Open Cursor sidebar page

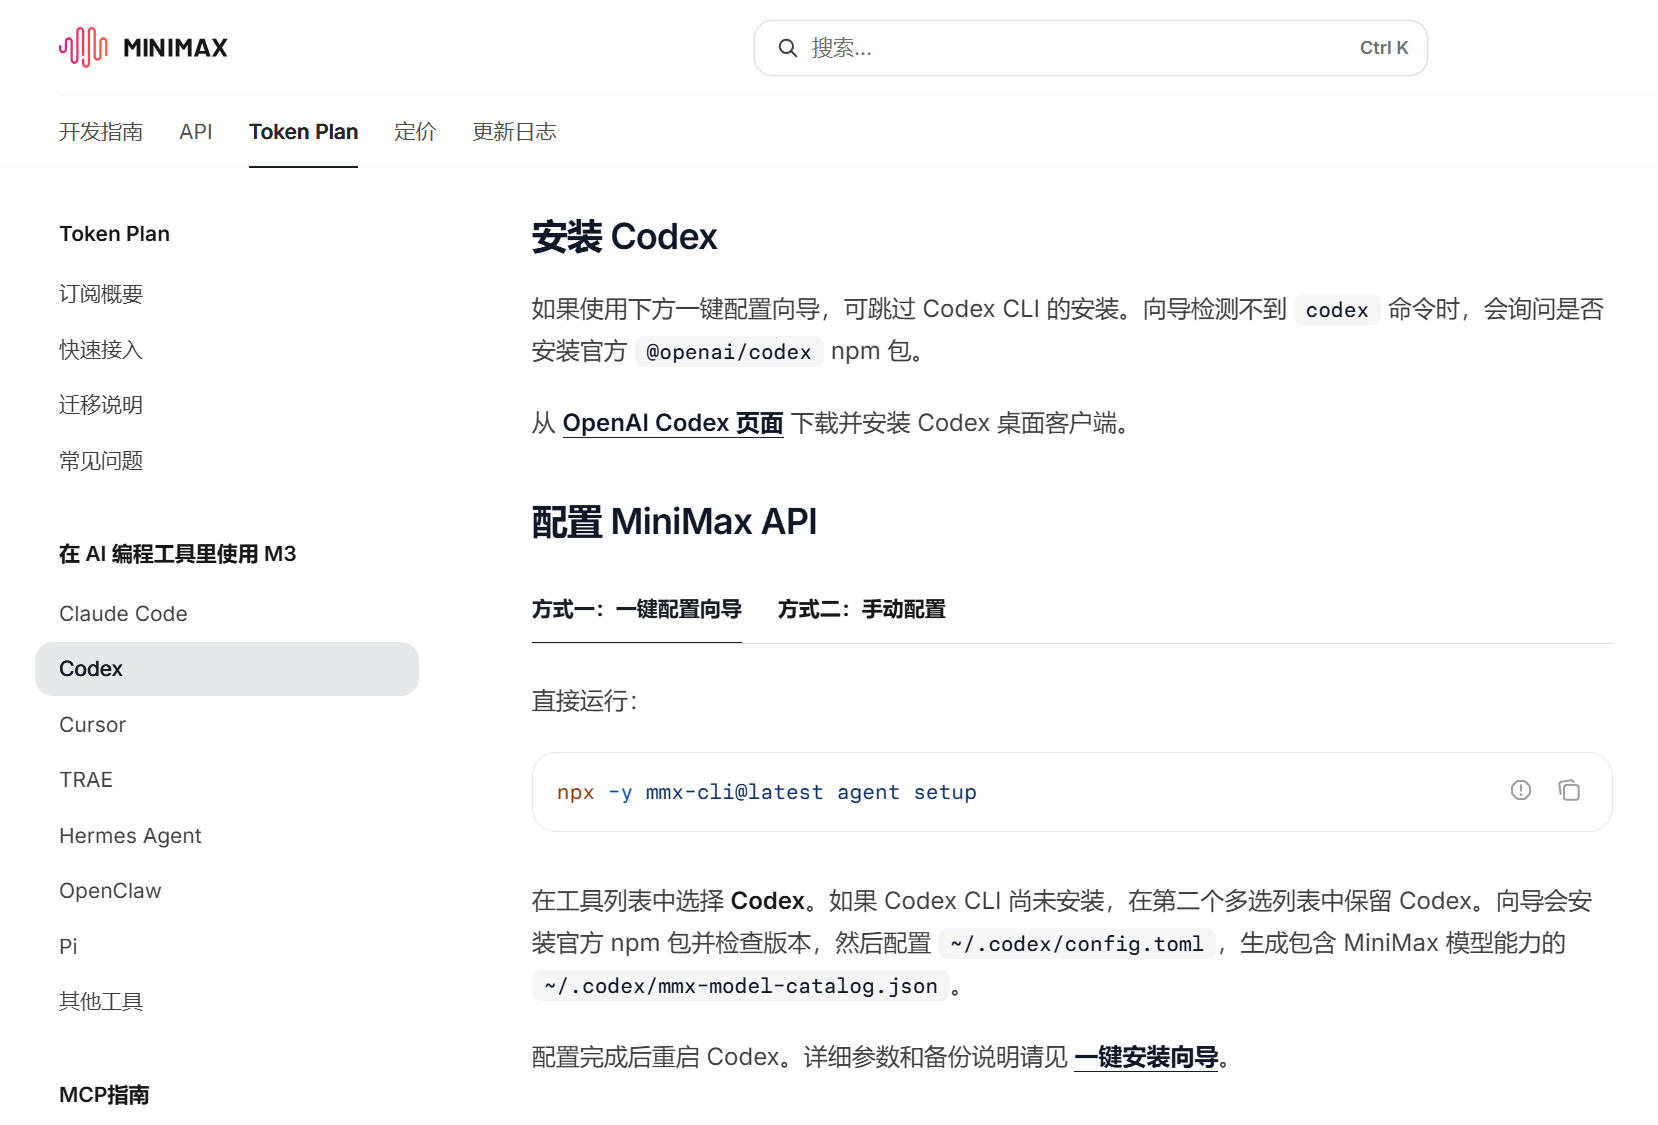tap(92, 725)
